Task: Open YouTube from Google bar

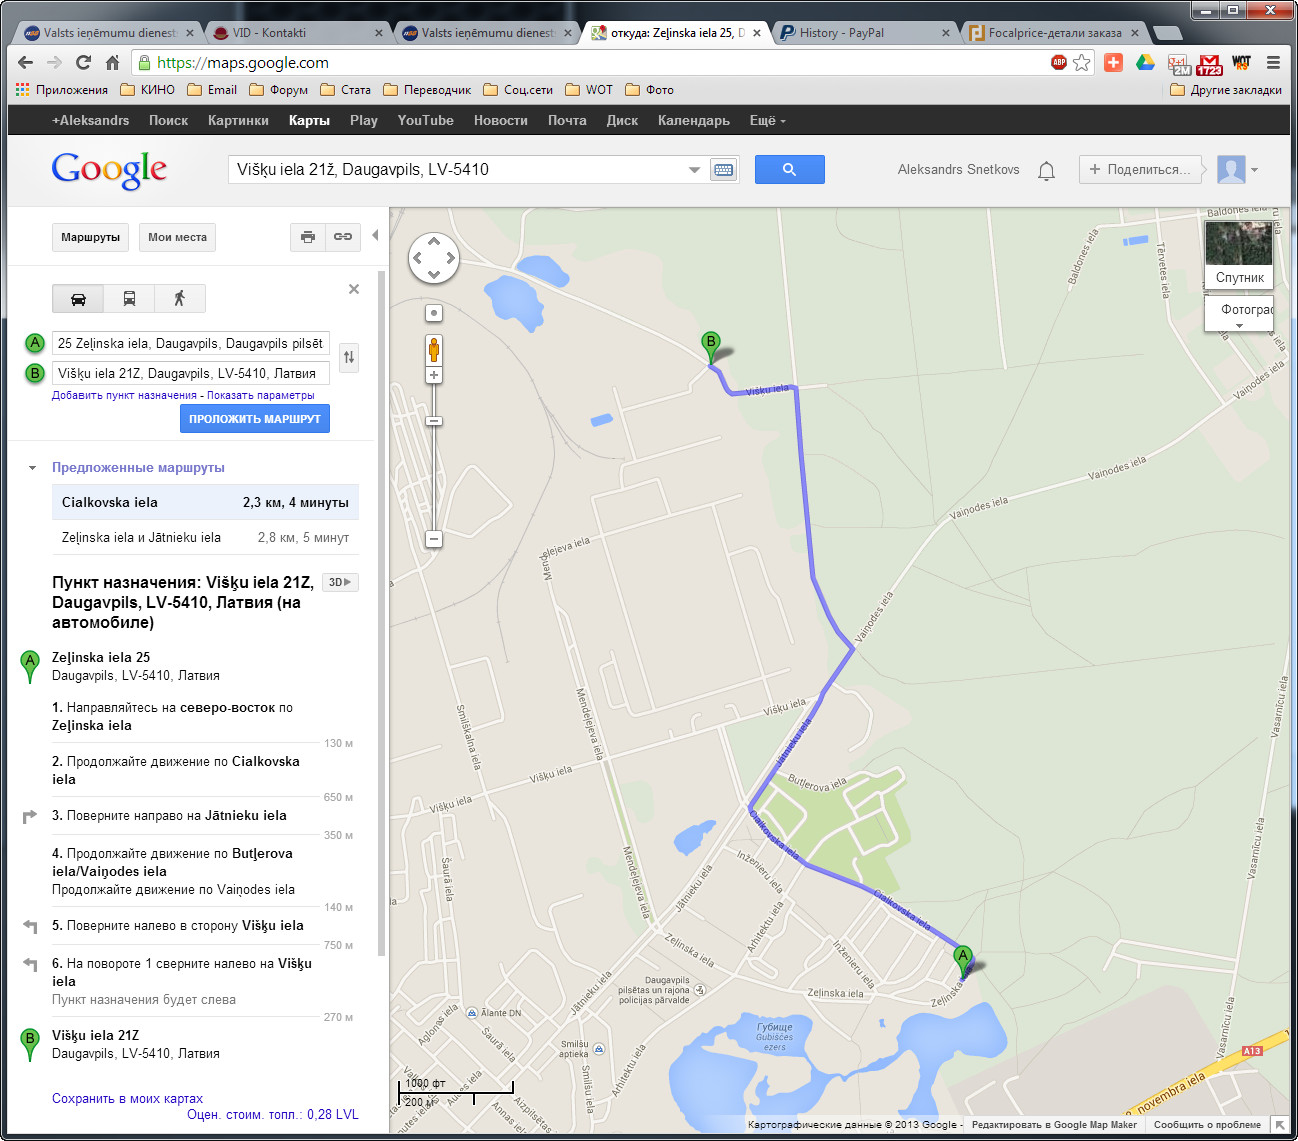Action: coord(425,120)
